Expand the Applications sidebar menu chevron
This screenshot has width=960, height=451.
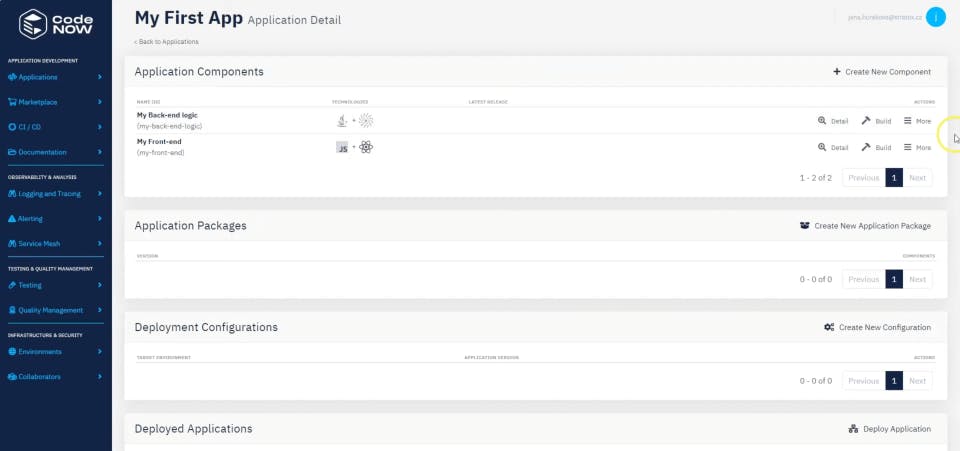[99, 77]
